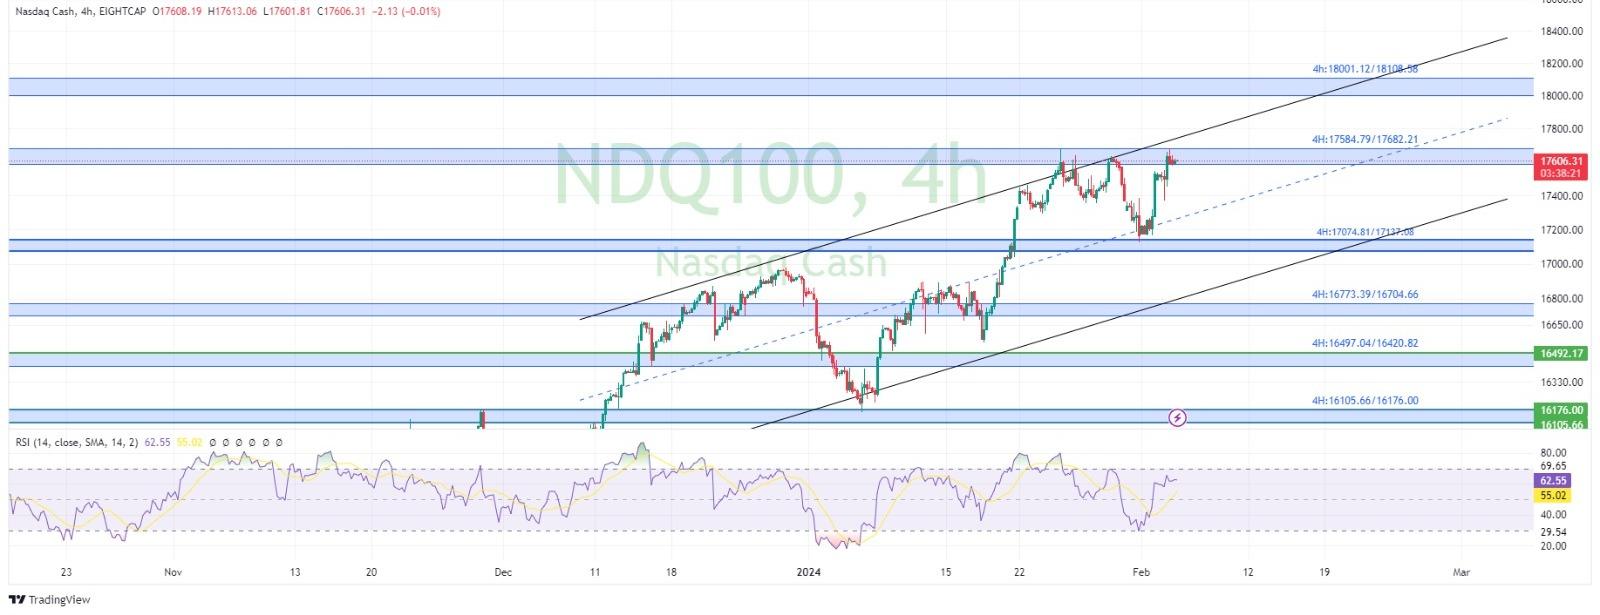Screen dimensions: 1600x615
Task: Click the Mar date axis label
Action: click(1461, 573)
